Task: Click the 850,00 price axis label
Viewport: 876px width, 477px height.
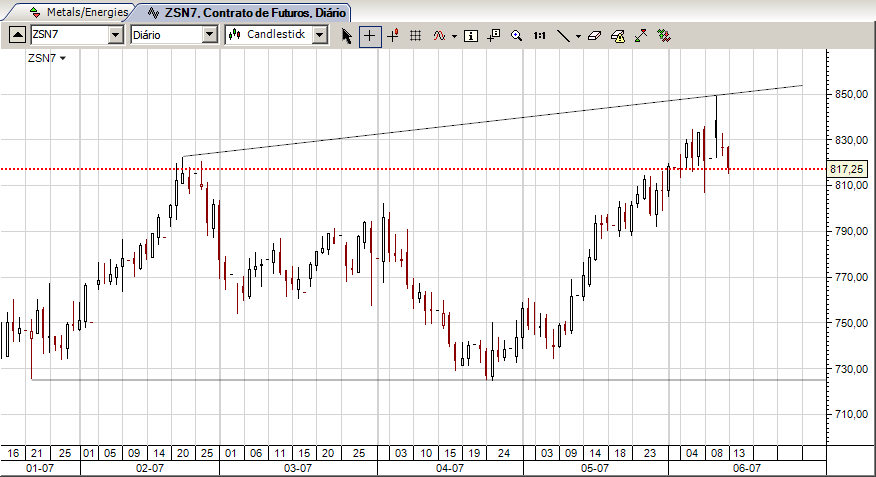Action: (x=851, y=94)
